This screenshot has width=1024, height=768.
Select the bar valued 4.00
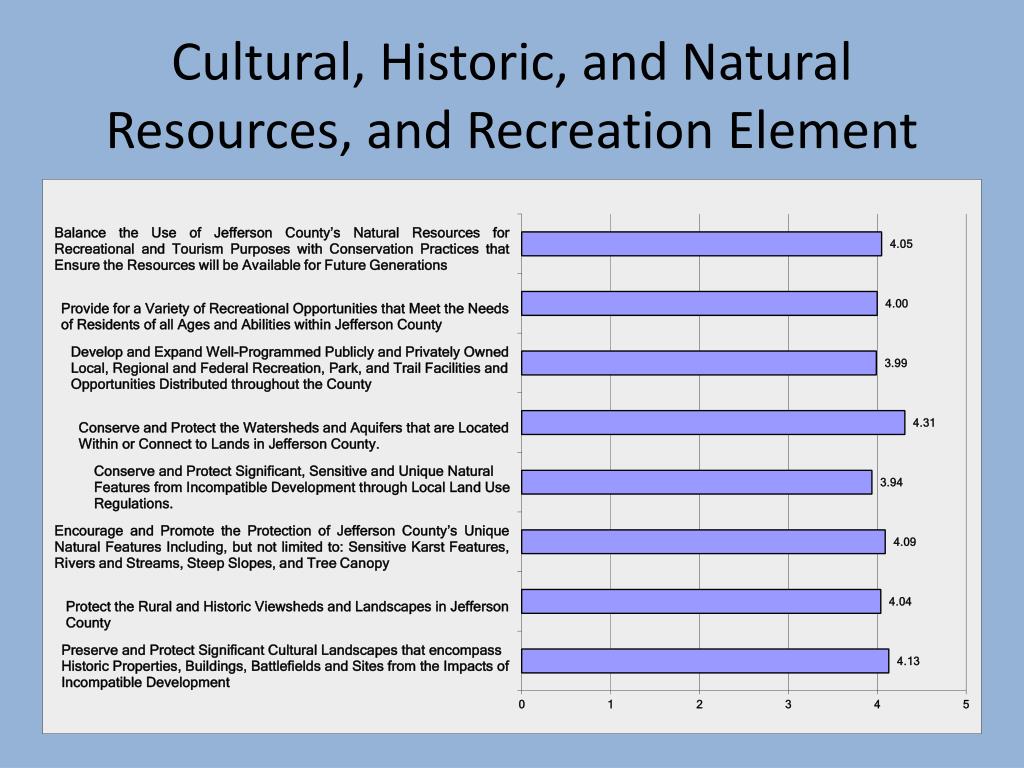699,304
